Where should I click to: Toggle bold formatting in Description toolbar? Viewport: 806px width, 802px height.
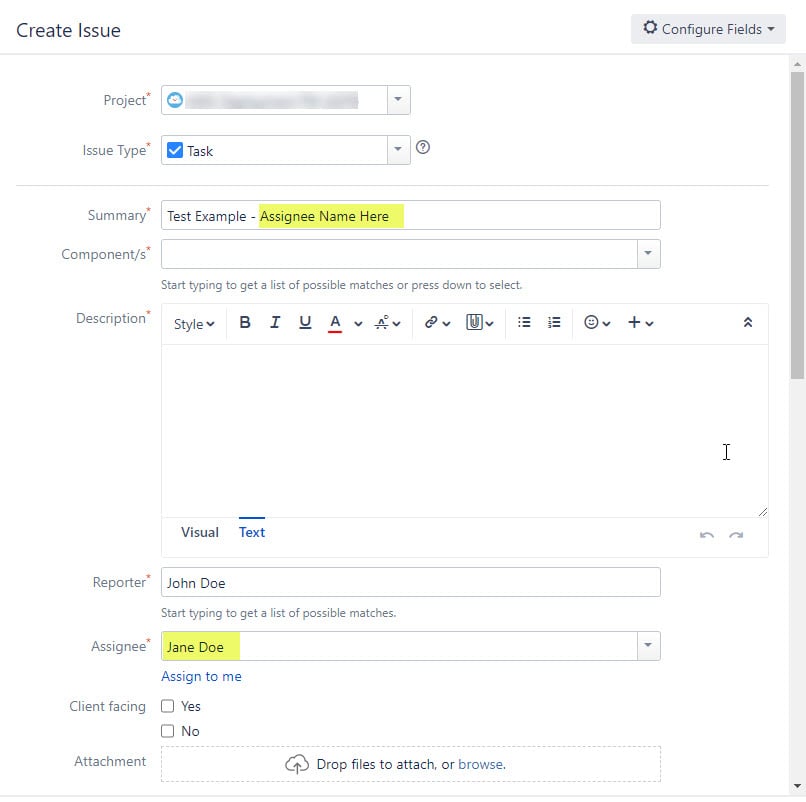pos(245,323)
